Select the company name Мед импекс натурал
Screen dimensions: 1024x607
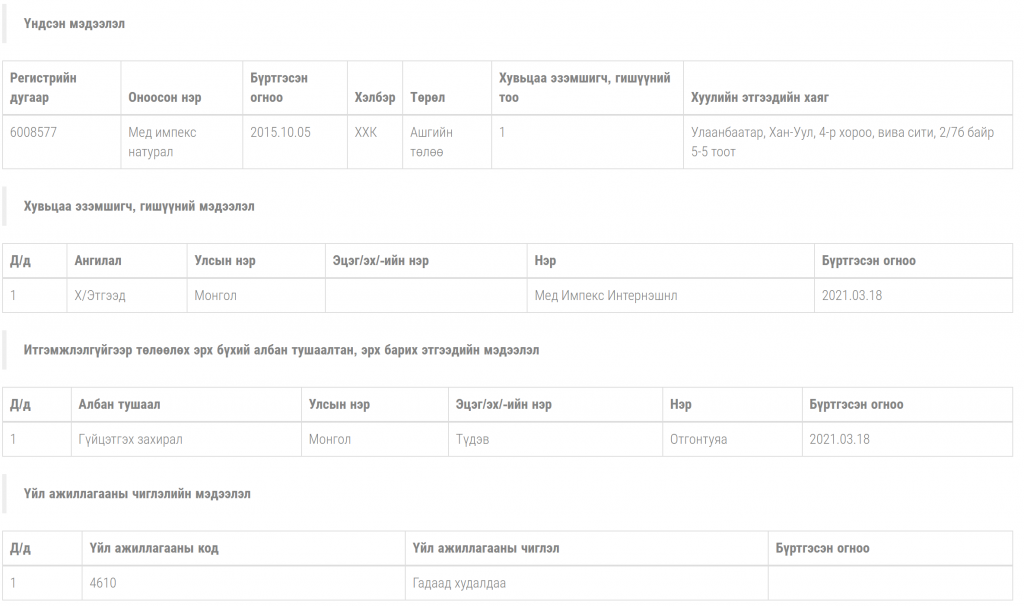(163, 142)
